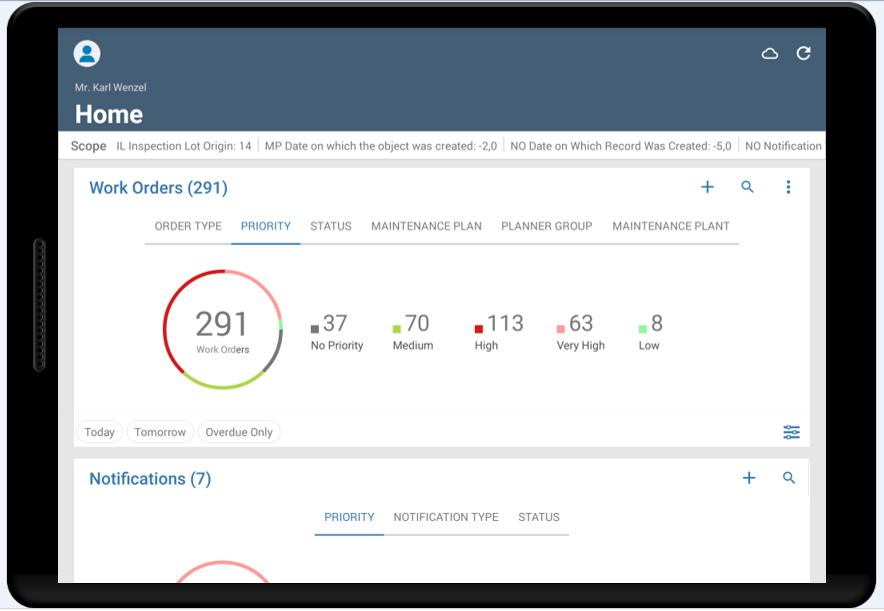Open Work Orders overflow menu
The image size is (884, 611).
point(788,187)
